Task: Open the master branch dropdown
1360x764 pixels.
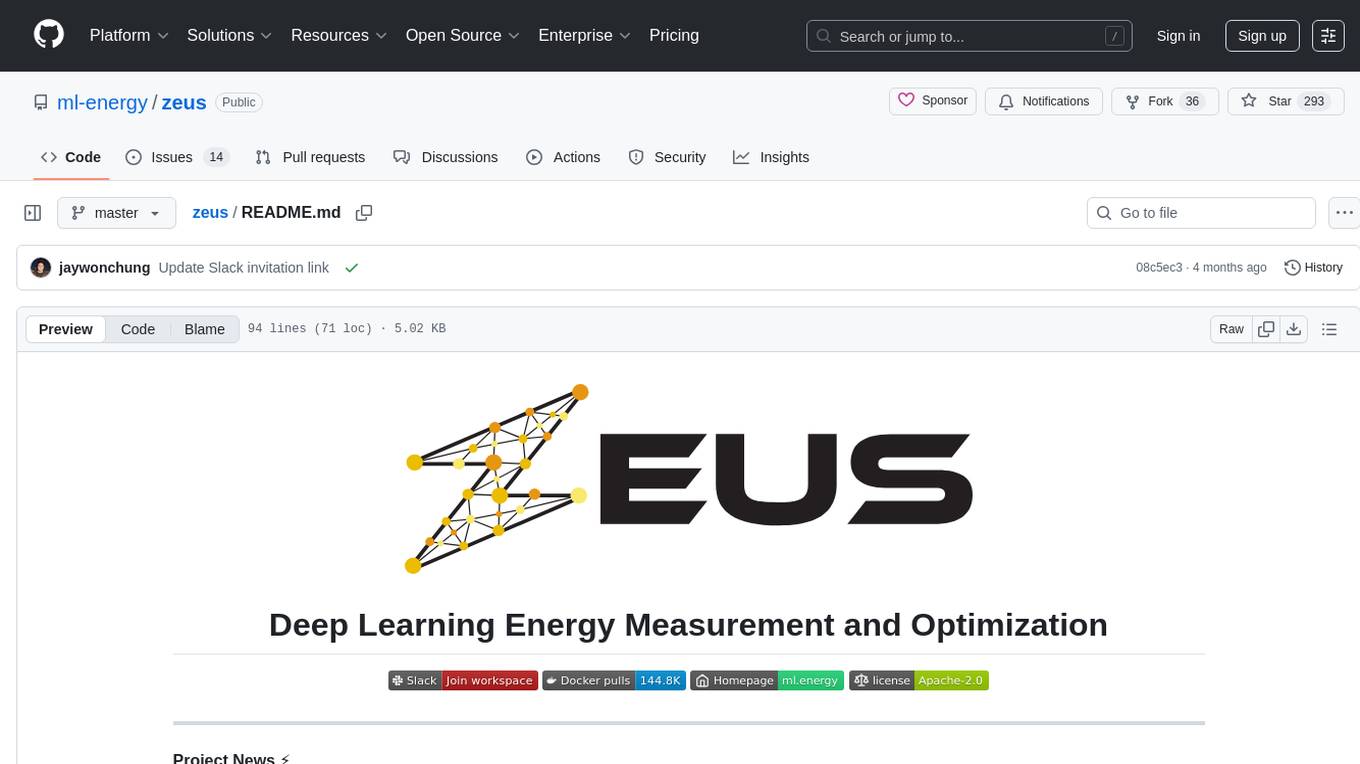Action: click(x=116, y=213)
